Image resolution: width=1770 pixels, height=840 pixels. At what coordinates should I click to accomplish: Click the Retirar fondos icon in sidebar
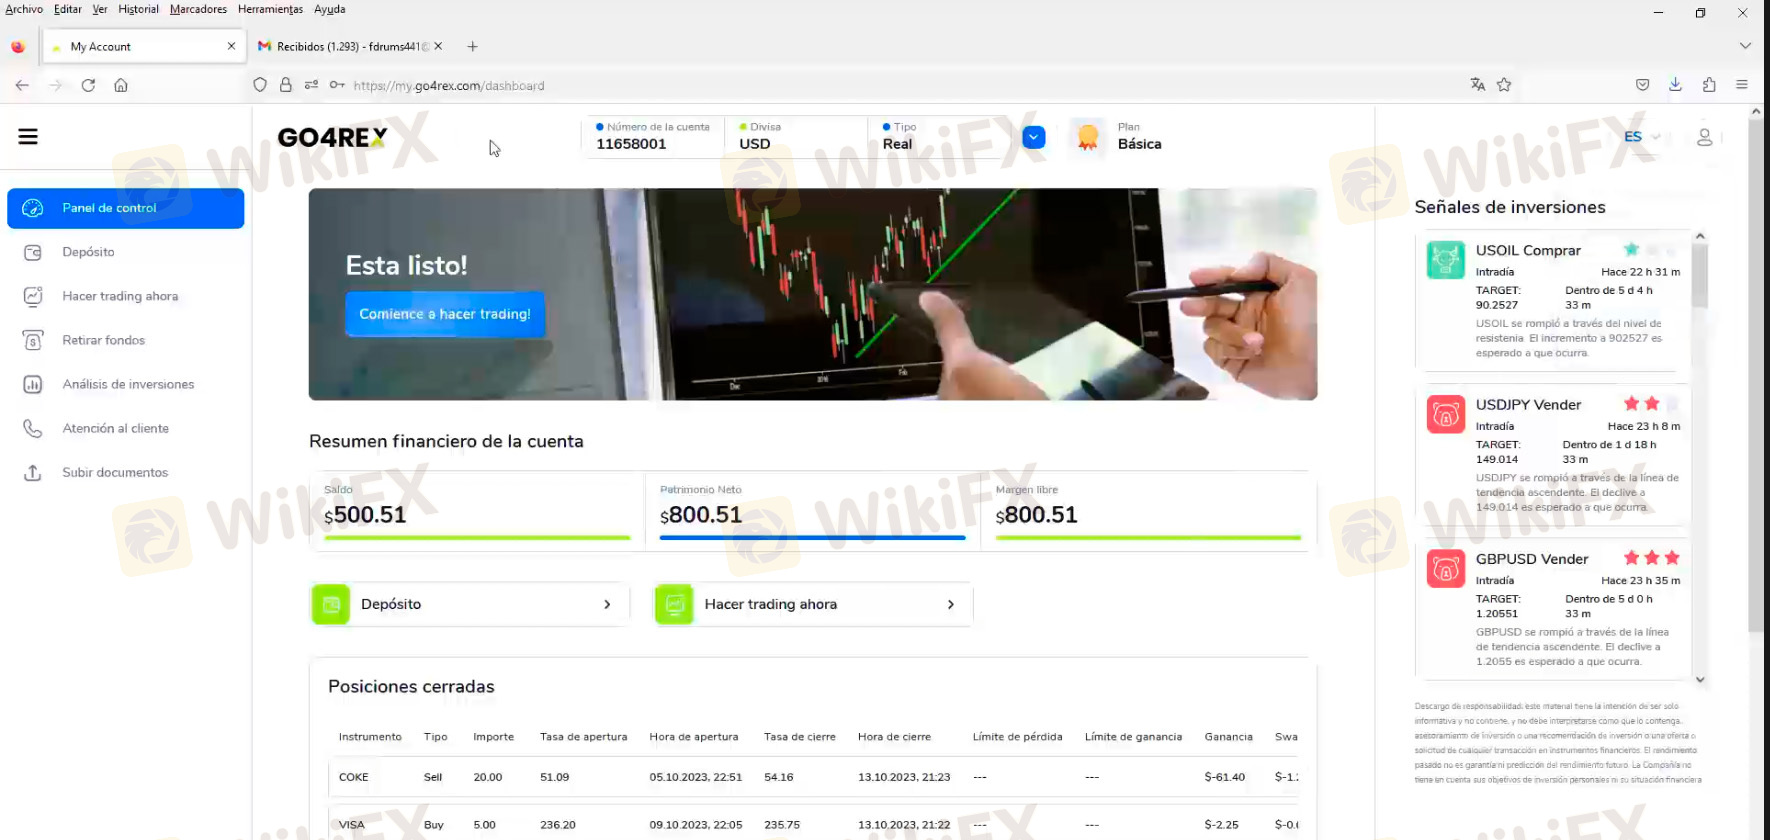click(33, 340)
